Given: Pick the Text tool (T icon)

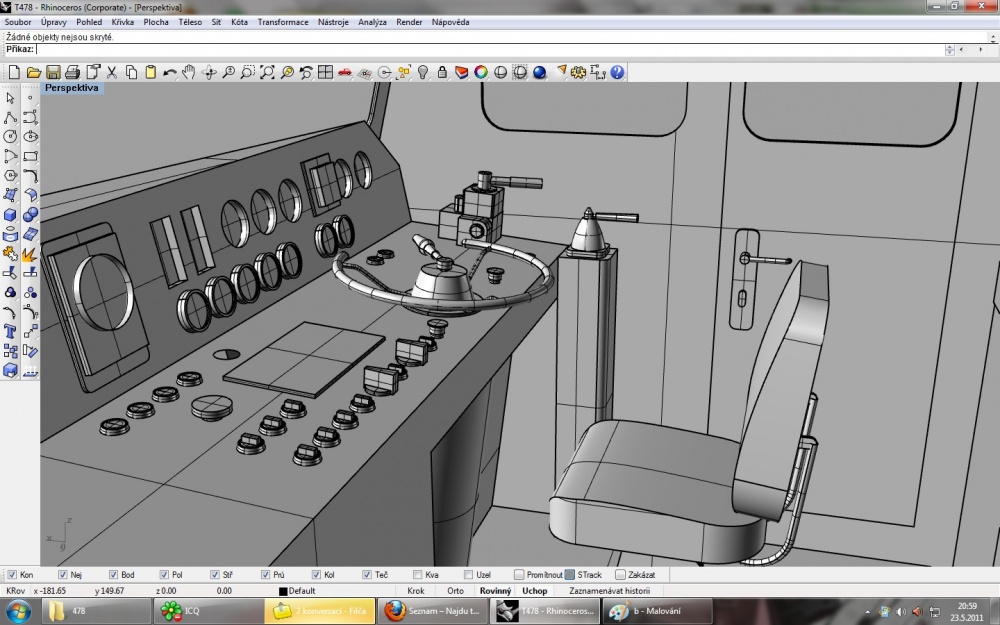Looking at the screenshot, I should coord(10,332).
